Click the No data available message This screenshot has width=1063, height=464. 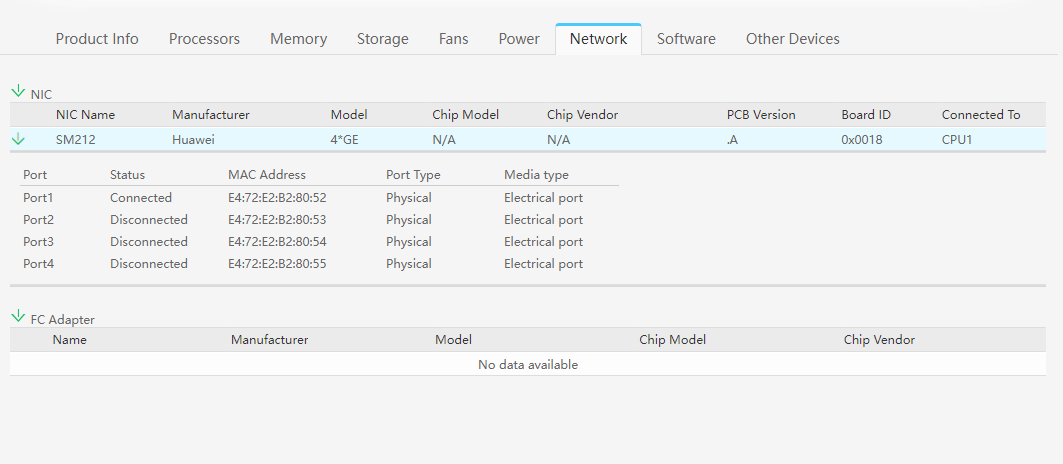(528, 365)
